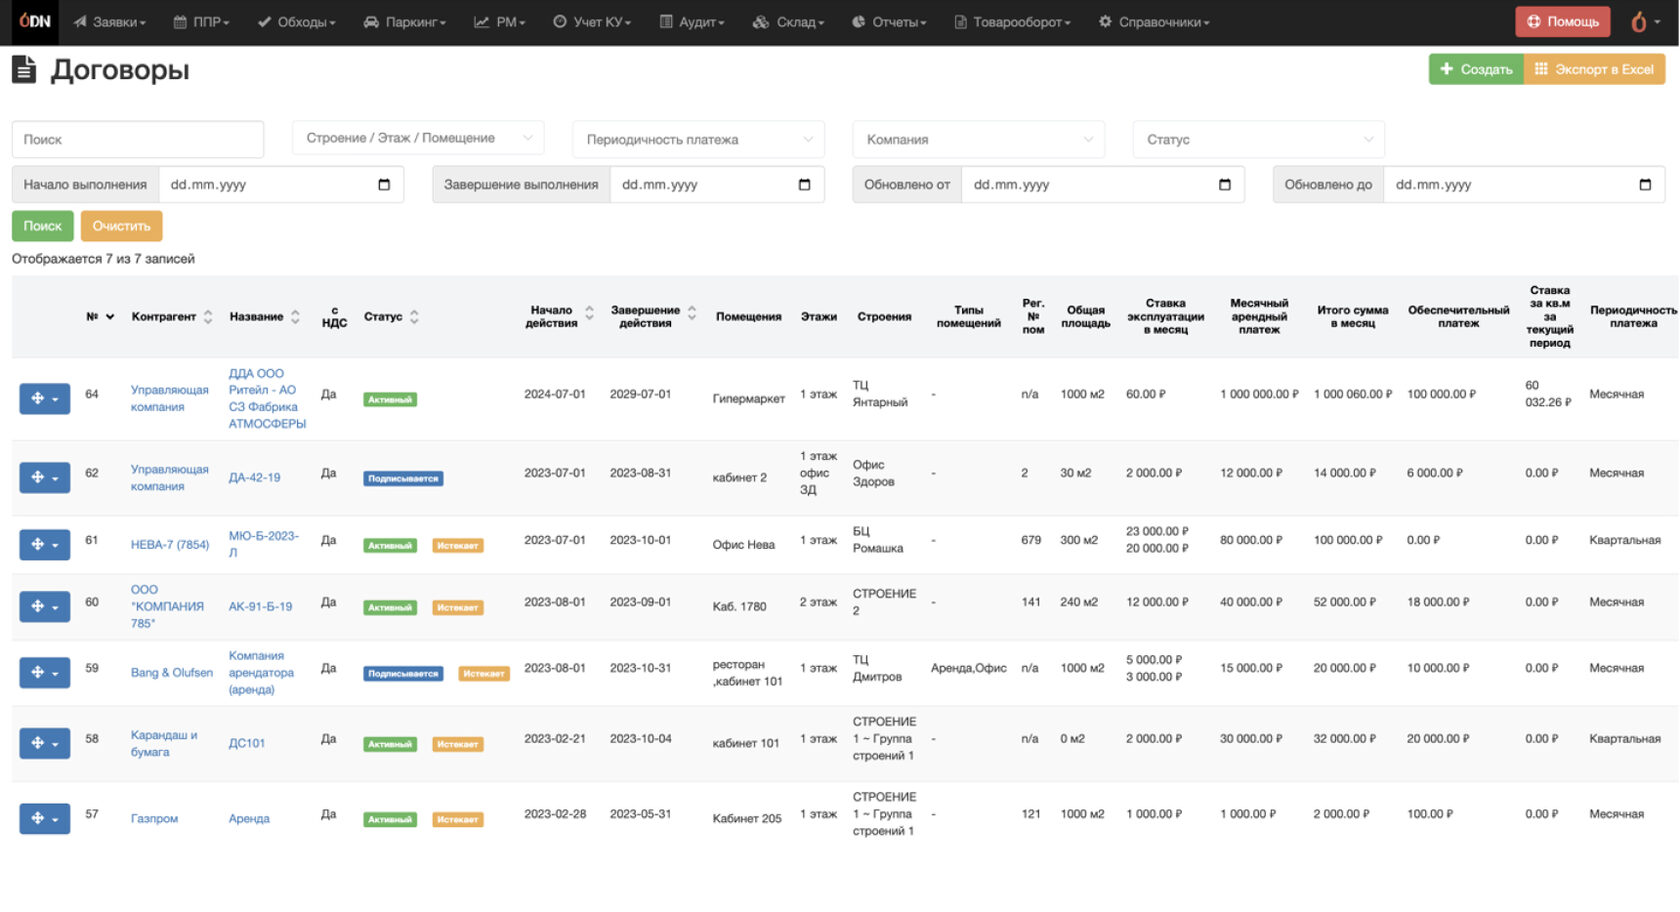This screenshot has height=912, width=1680.
Task: Open contract link ДА-42-19
Action: pyautogui.click(x=255, y=478)
